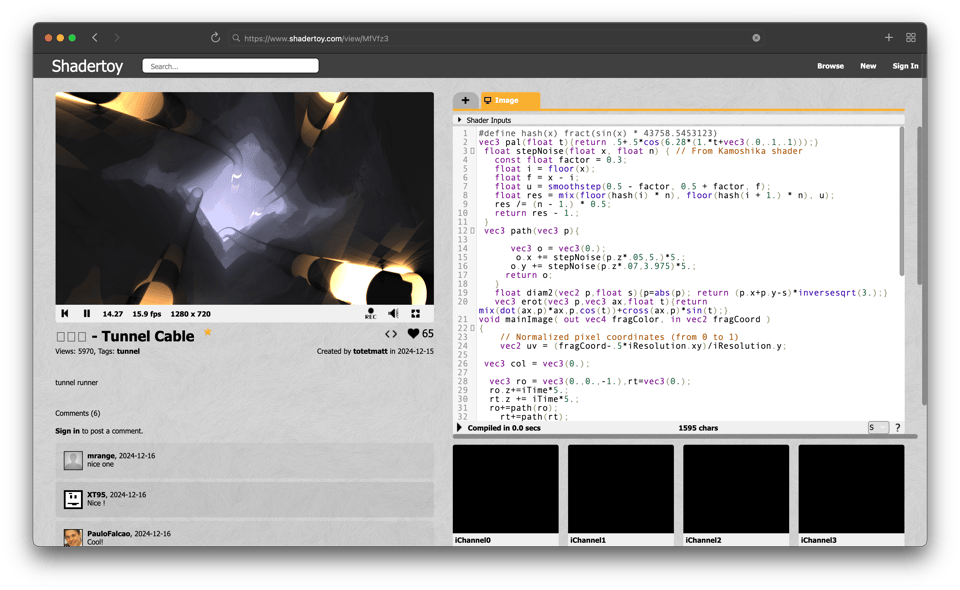This screenshot has height=590, width=960.
Task: Like the shader with the heart icon
Action: pos(413,334)
